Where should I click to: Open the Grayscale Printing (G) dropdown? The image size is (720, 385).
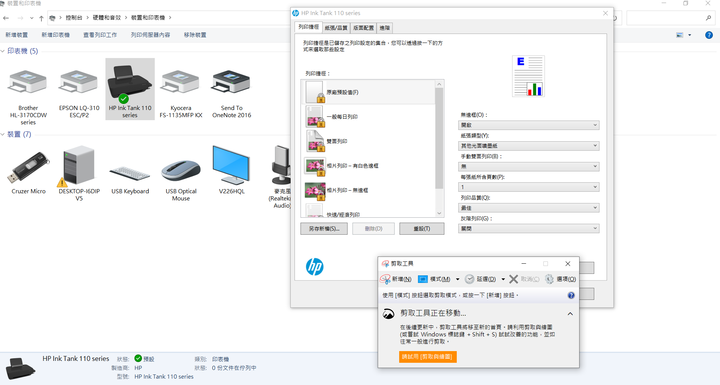pyautogui.click(x=529, y=228)
